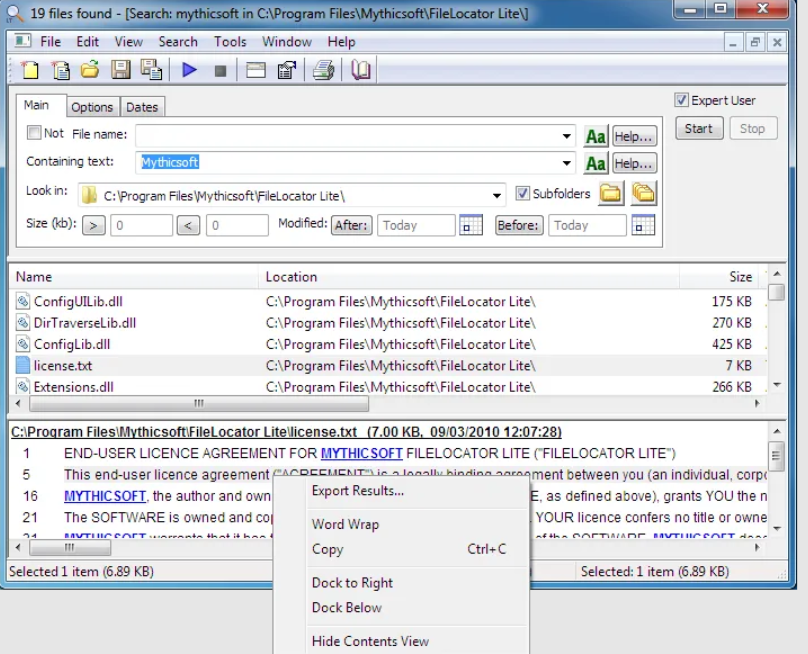Toggle the Before modified date filter

(519, 225)
